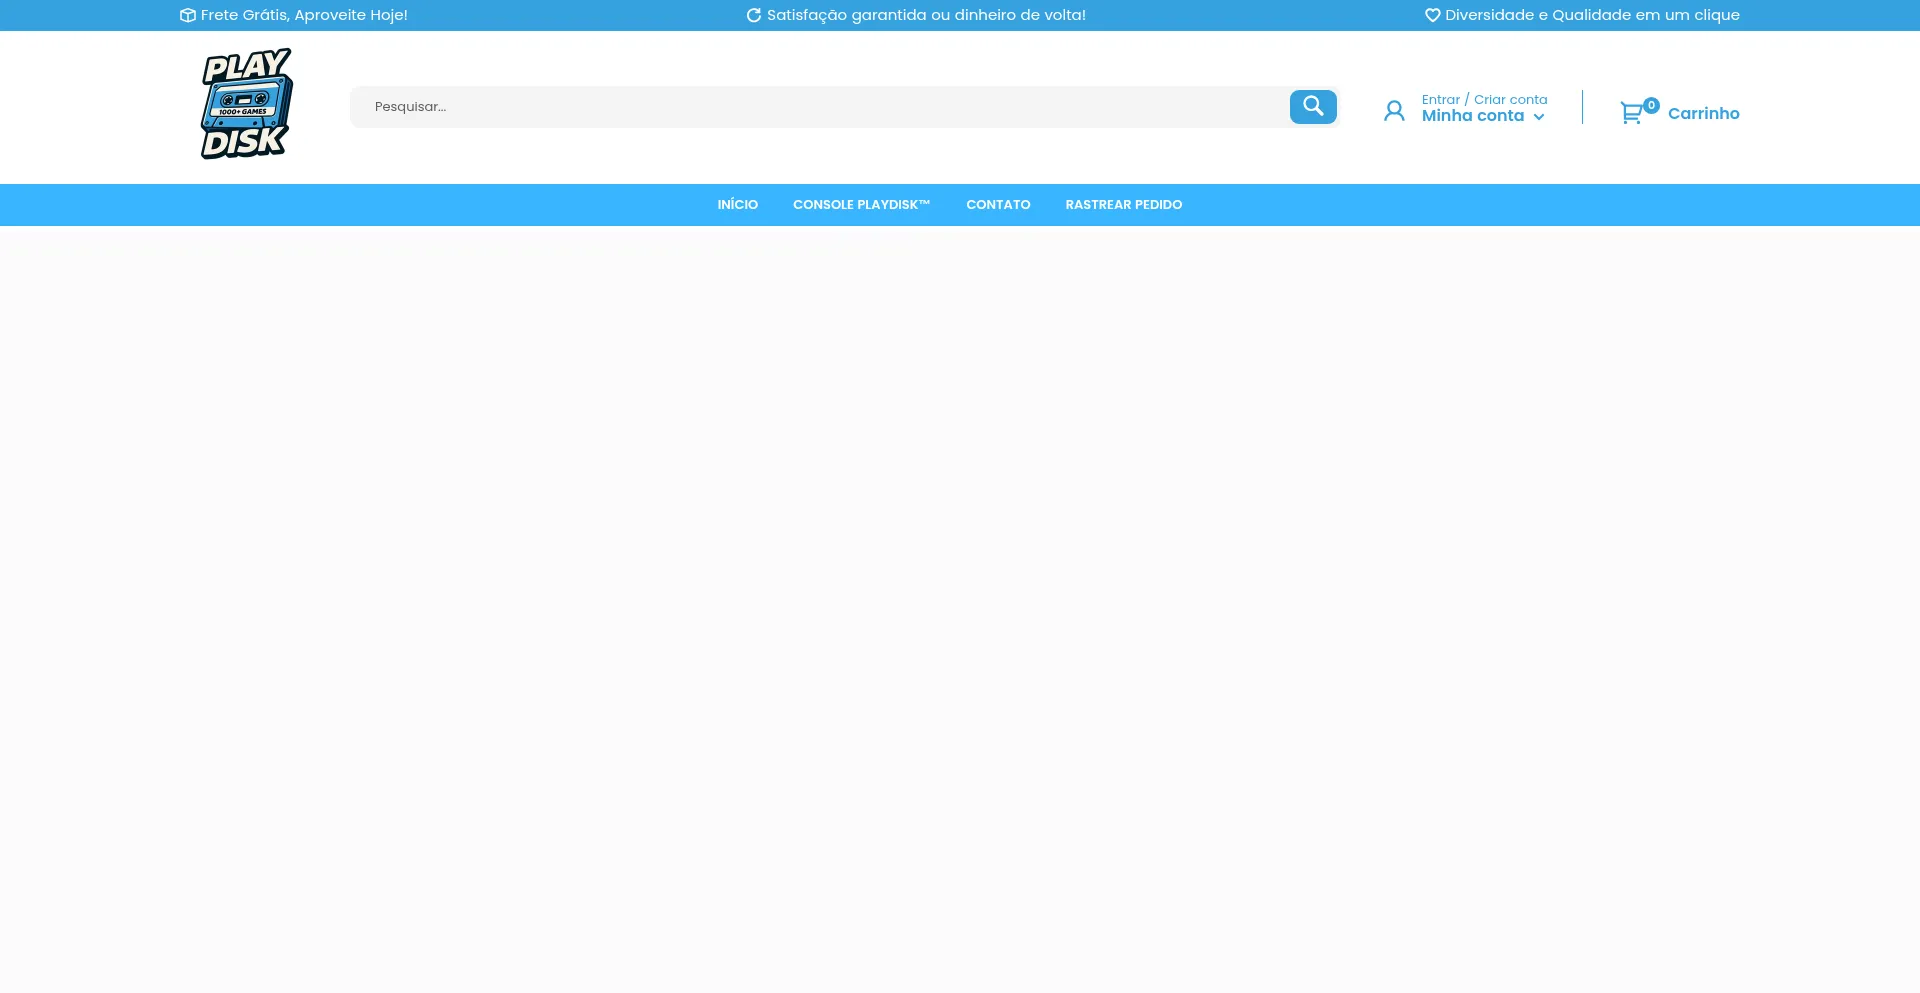Click the PlayDisk logo
This screenshot has height=993, width=1920.
(x=246, y=104)
